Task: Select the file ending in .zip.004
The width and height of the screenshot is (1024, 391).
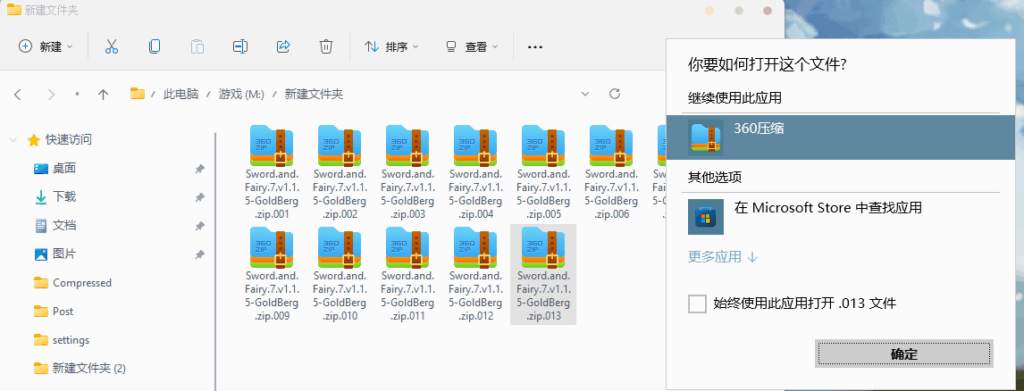Action: [475, 172]
